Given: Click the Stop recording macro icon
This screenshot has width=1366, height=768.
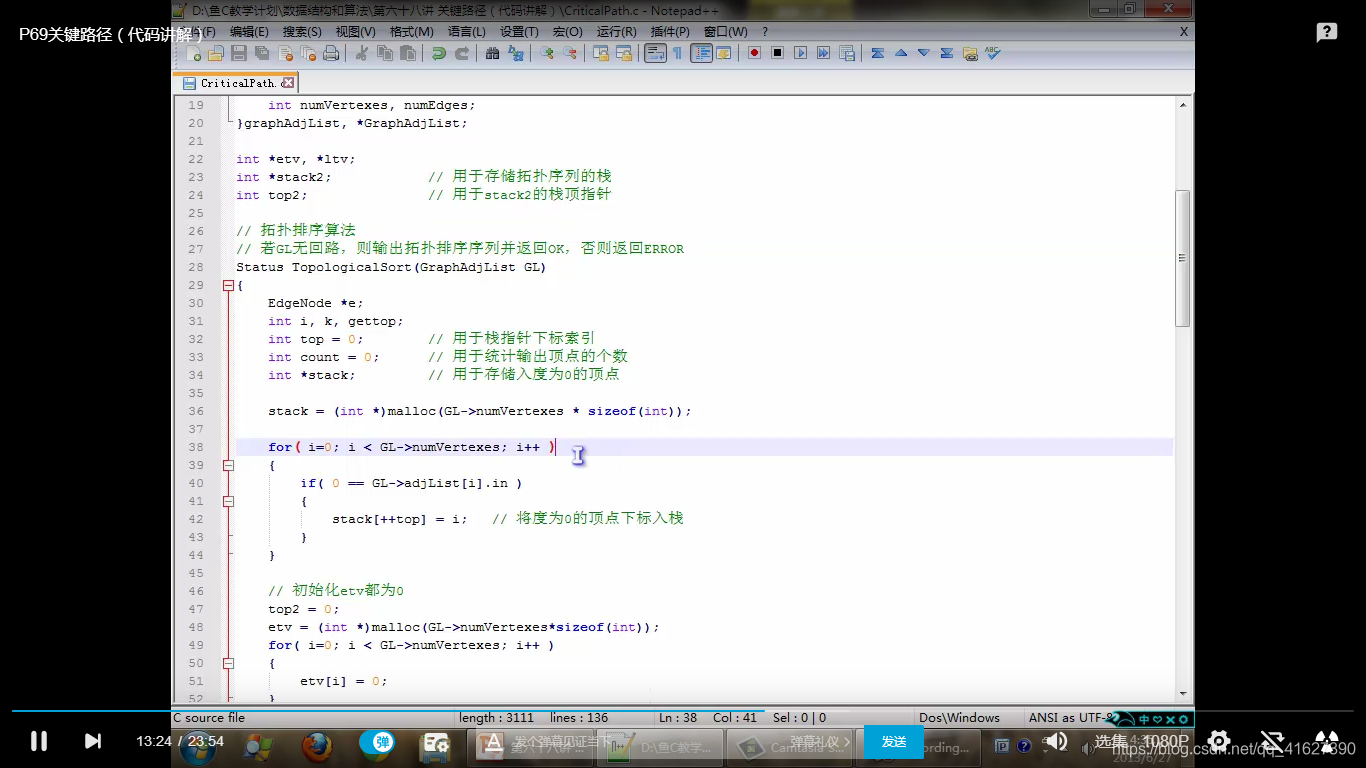Looking at the screenshot, I should pyautogui.click(x=778, y=53).
